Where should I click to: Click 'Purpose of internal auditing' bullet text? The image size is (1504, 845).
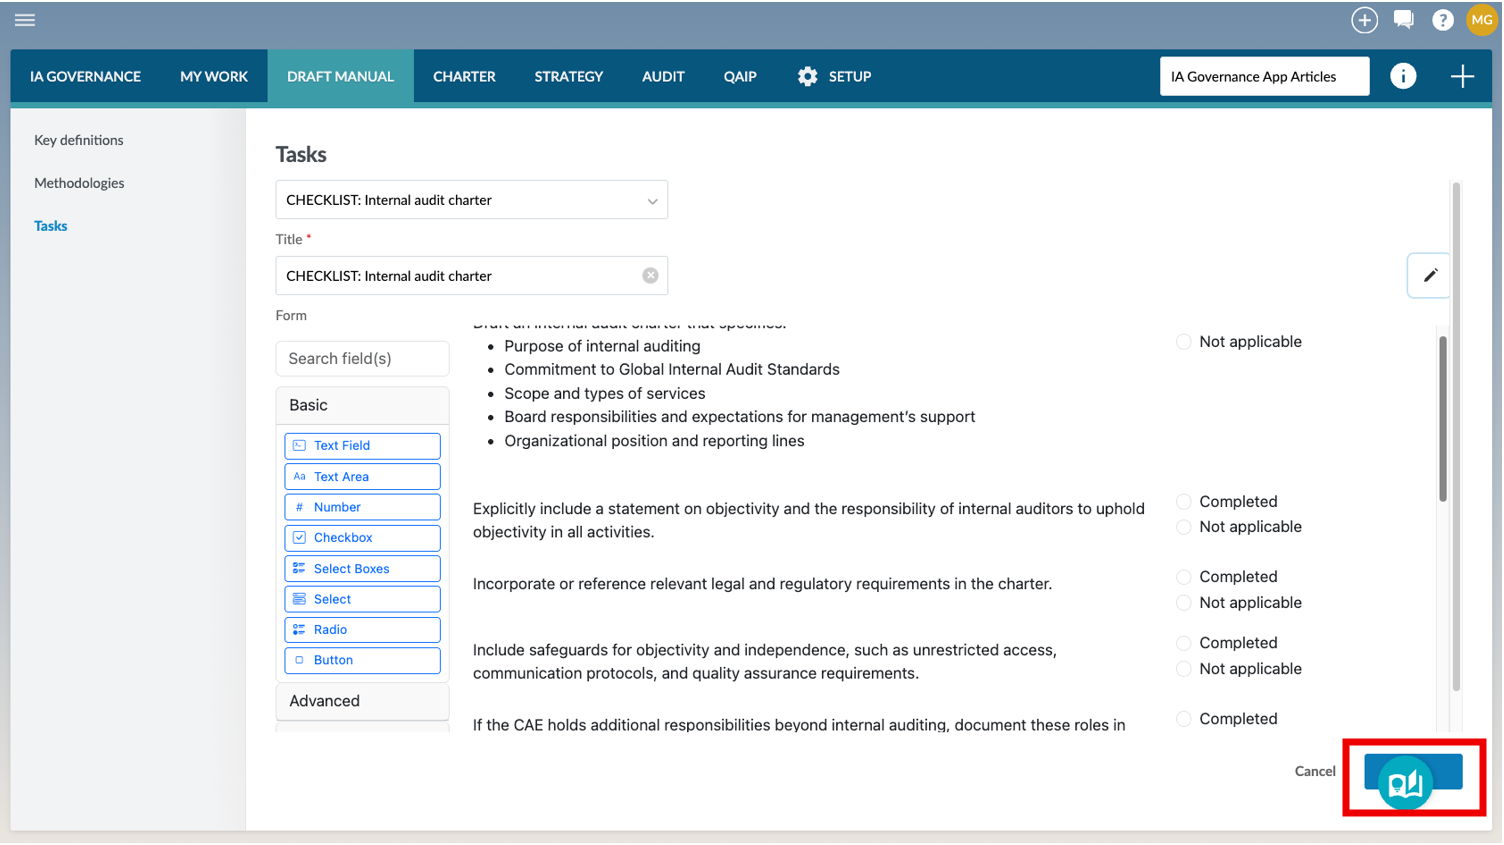[602, 346]
